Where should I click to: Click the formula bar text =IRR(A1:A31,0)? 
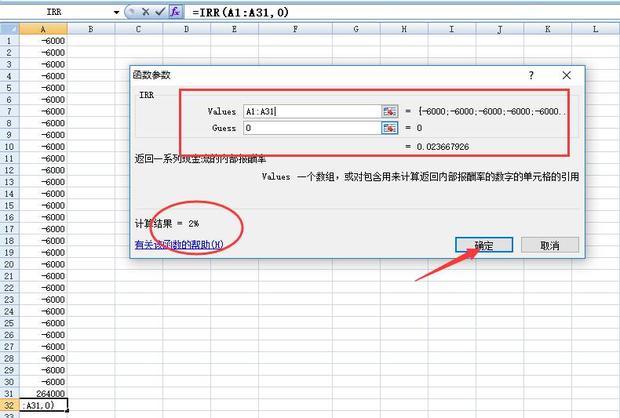click(240, 12)
